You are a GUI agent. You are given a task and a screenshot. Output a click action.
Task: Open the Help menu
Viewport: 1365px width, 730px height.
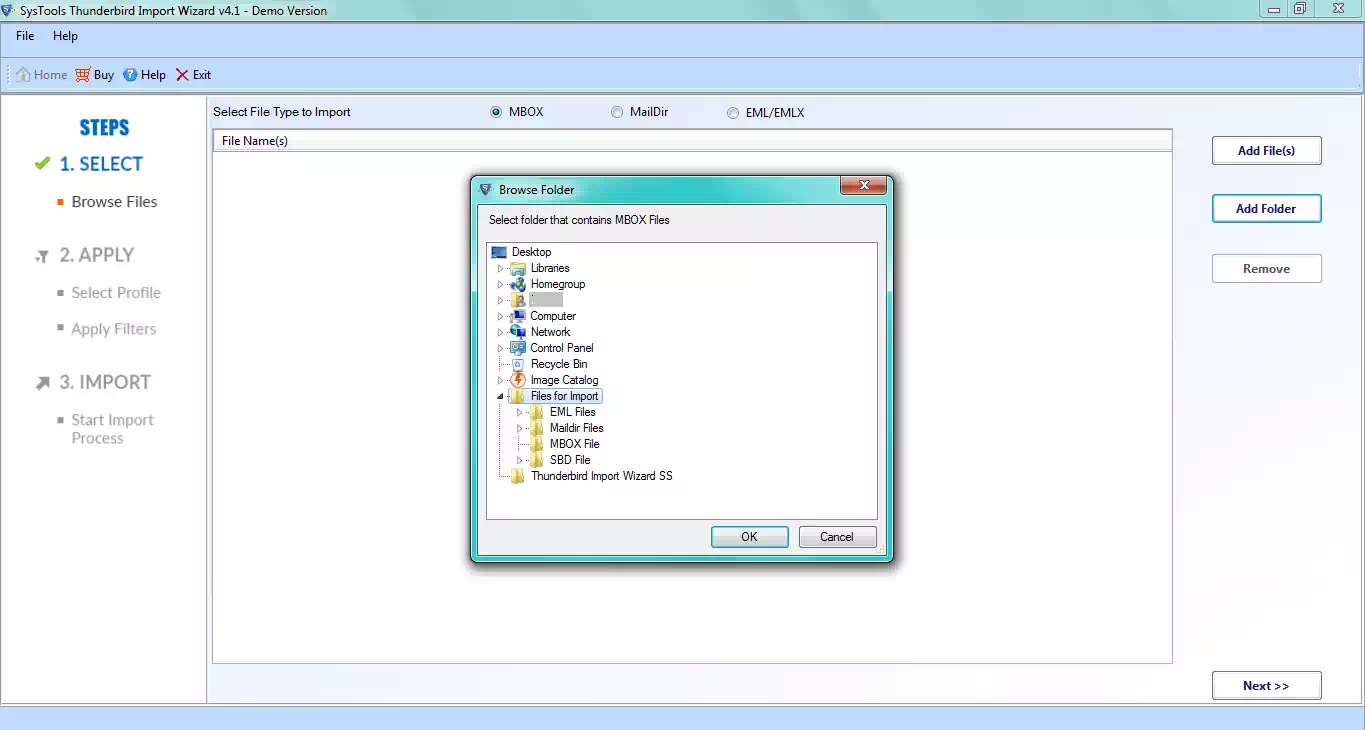point(65,36)
